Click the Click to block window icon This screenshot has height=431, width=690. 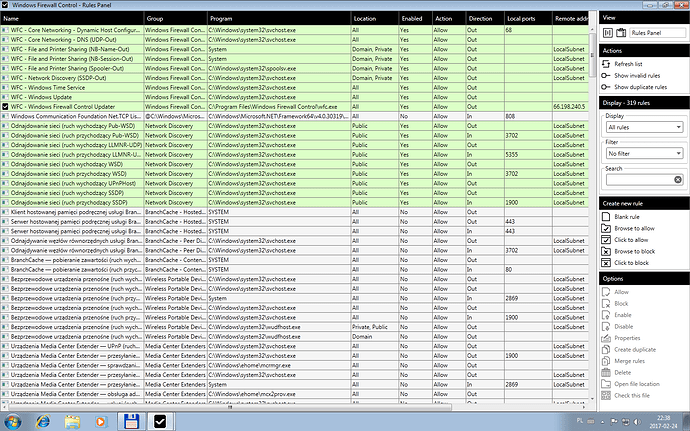[606, 262]
